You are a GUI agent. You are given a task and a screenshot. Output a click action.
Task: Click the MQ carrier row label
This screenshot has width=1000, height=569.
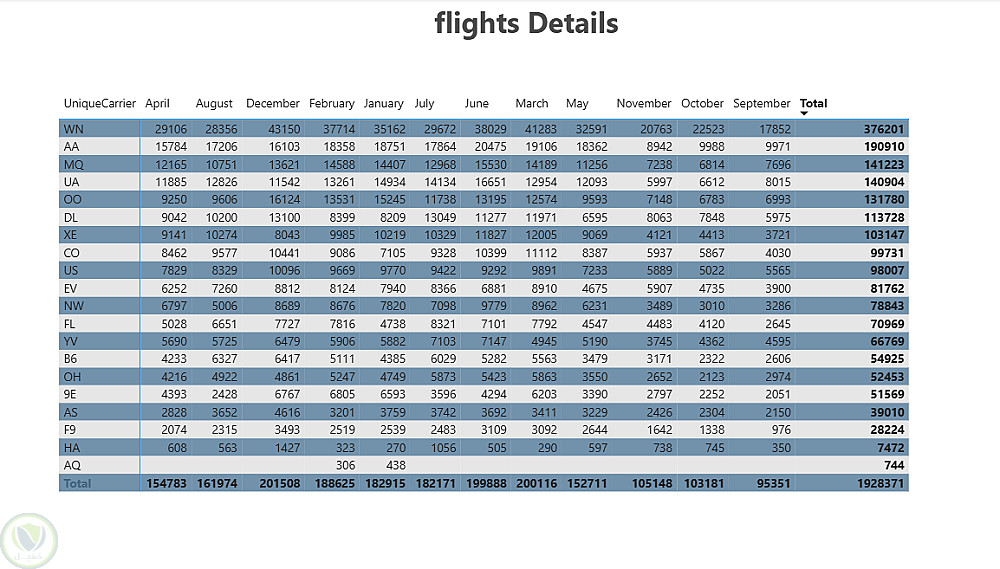tap(73, 164)
